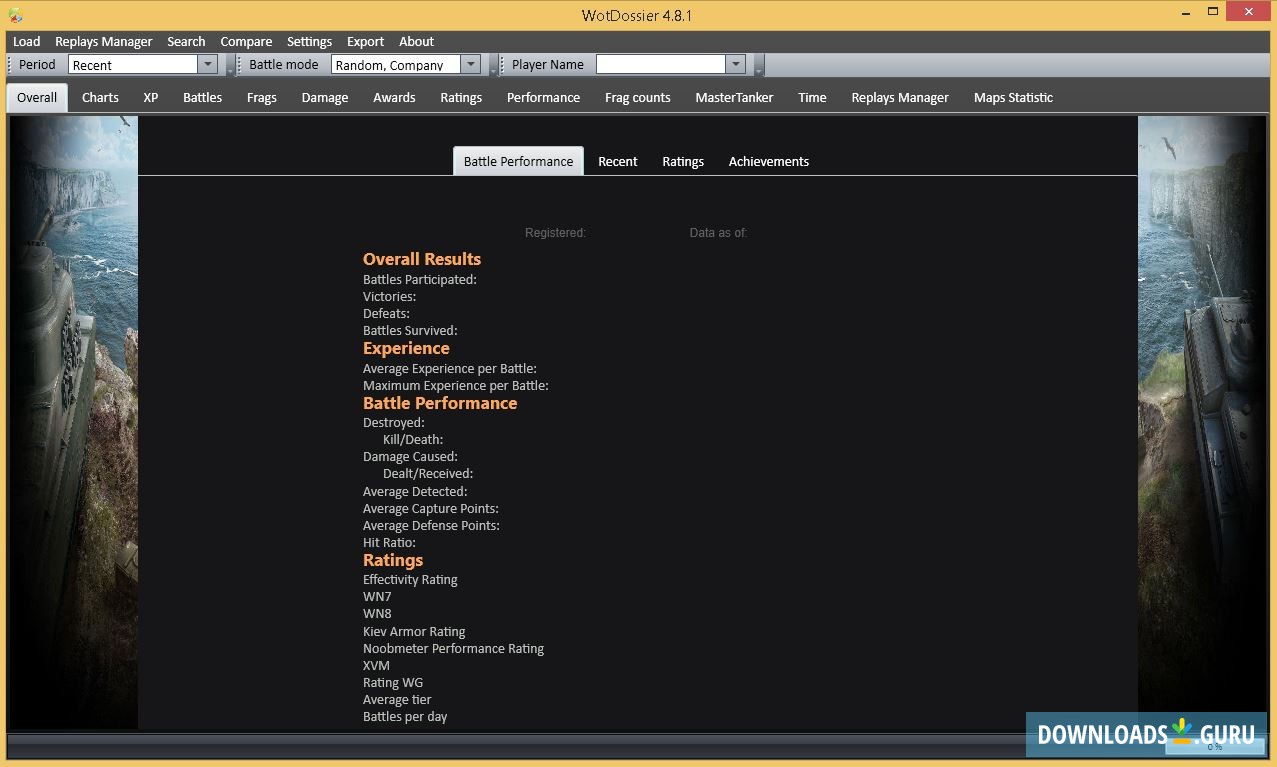
Task: Open the Player Name dropdown list
Action: tap(736, 65)
